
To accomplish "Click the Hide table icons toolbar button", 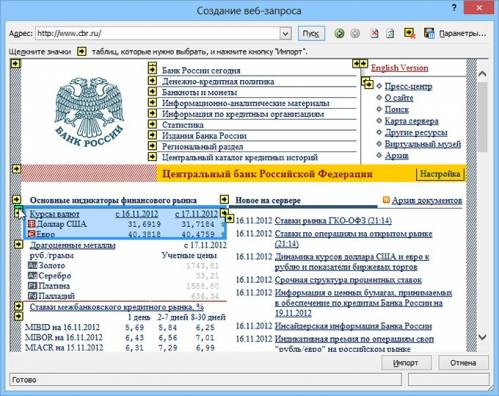I will [409, 33].
